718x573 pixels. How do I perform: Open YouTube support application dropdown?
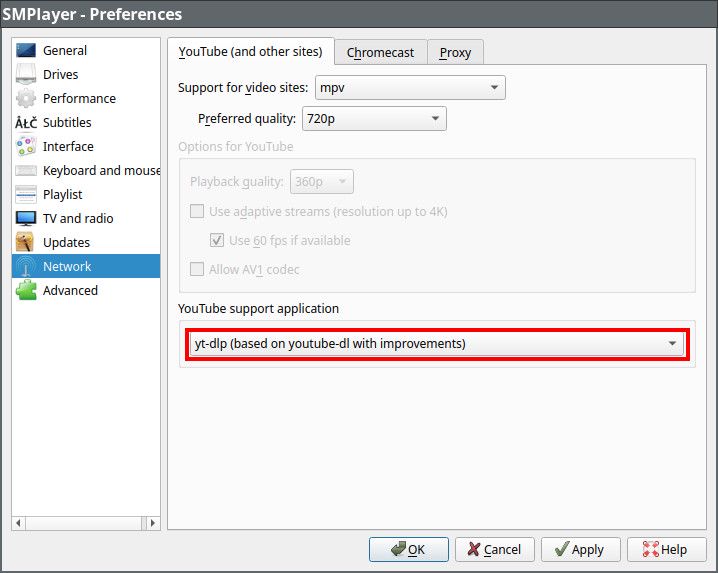436,344
